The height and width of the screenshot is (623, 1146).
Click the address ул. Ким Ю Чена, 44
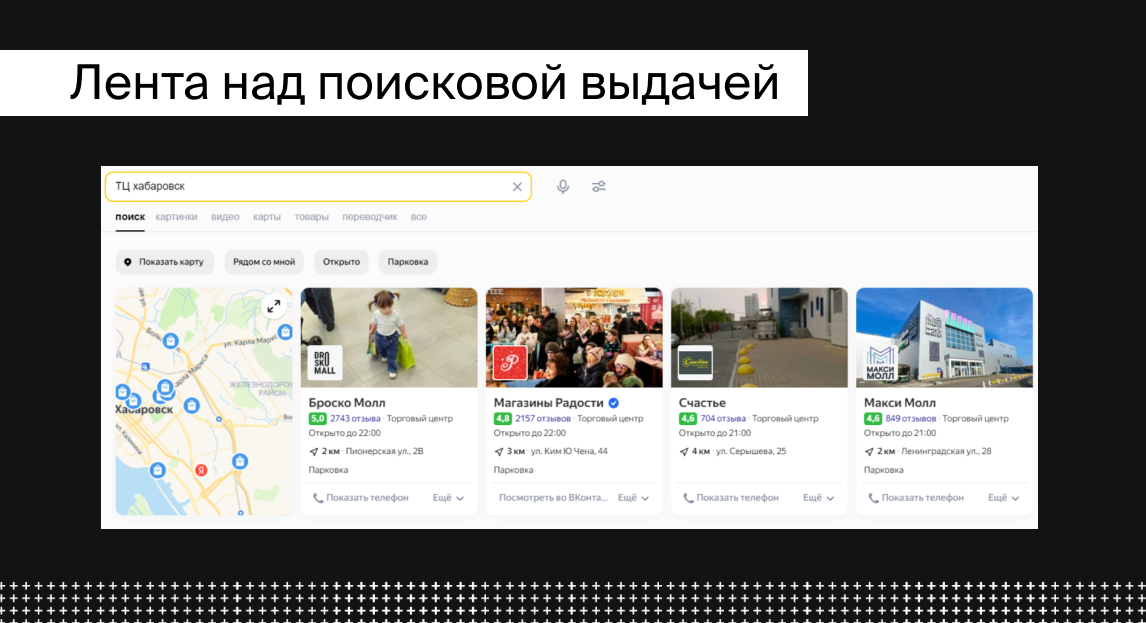[569, 452]
